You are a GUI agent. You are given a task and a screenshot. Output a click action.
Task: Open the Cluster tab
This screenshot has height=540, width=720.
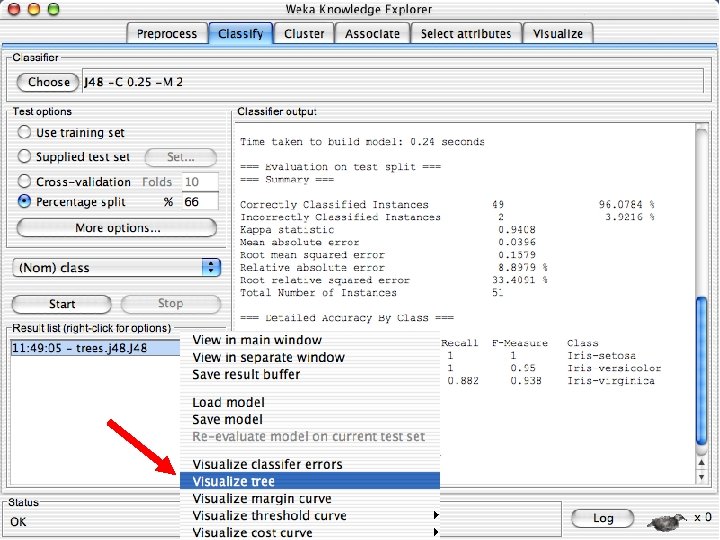pyautogui.click(x=304, y=34)
